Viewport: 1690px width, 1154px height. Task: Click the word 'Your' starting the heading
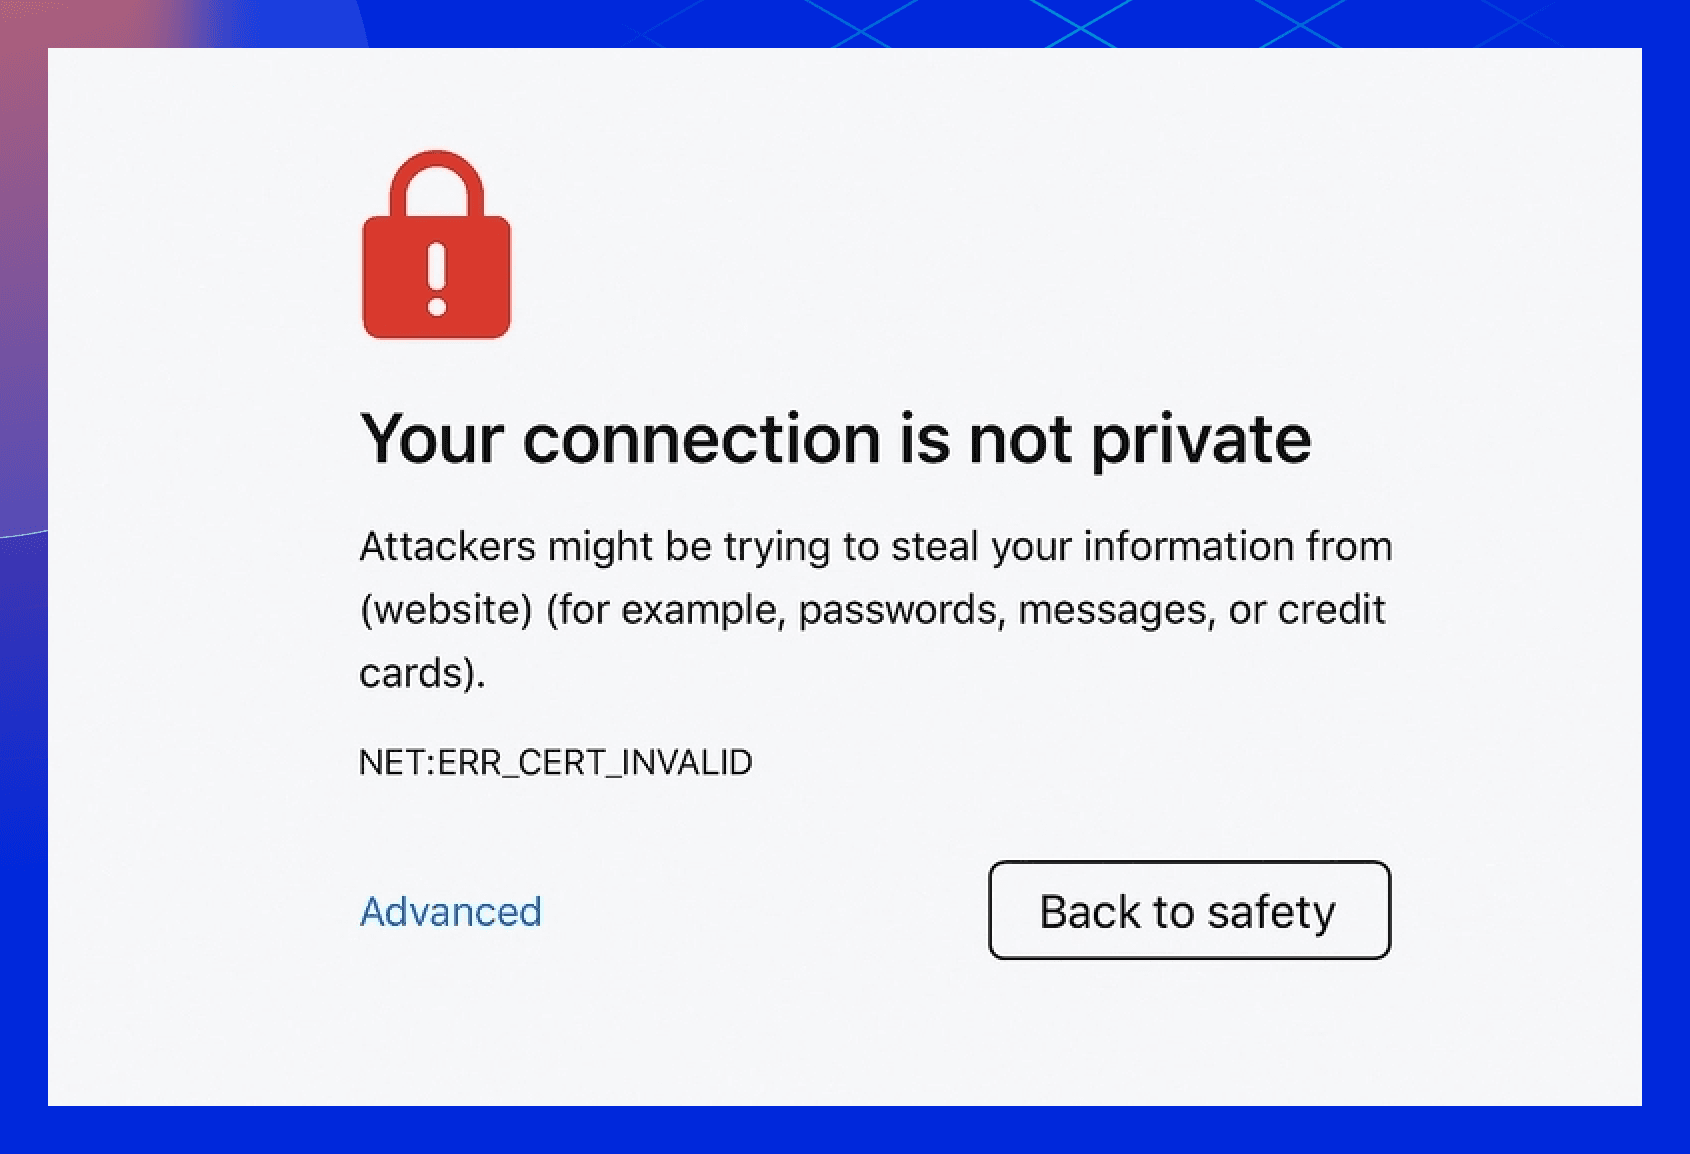coord(432,439)
